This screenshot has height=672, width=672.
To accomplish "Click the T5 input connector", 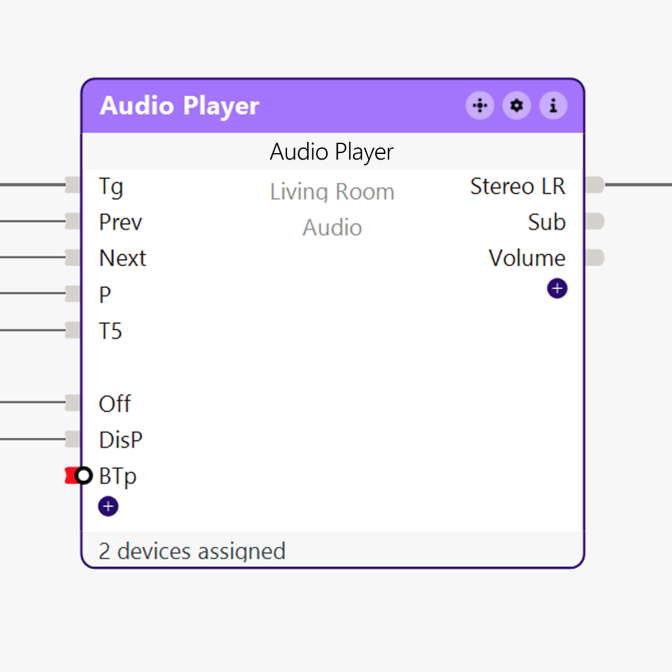I will (x=73, y=330).
